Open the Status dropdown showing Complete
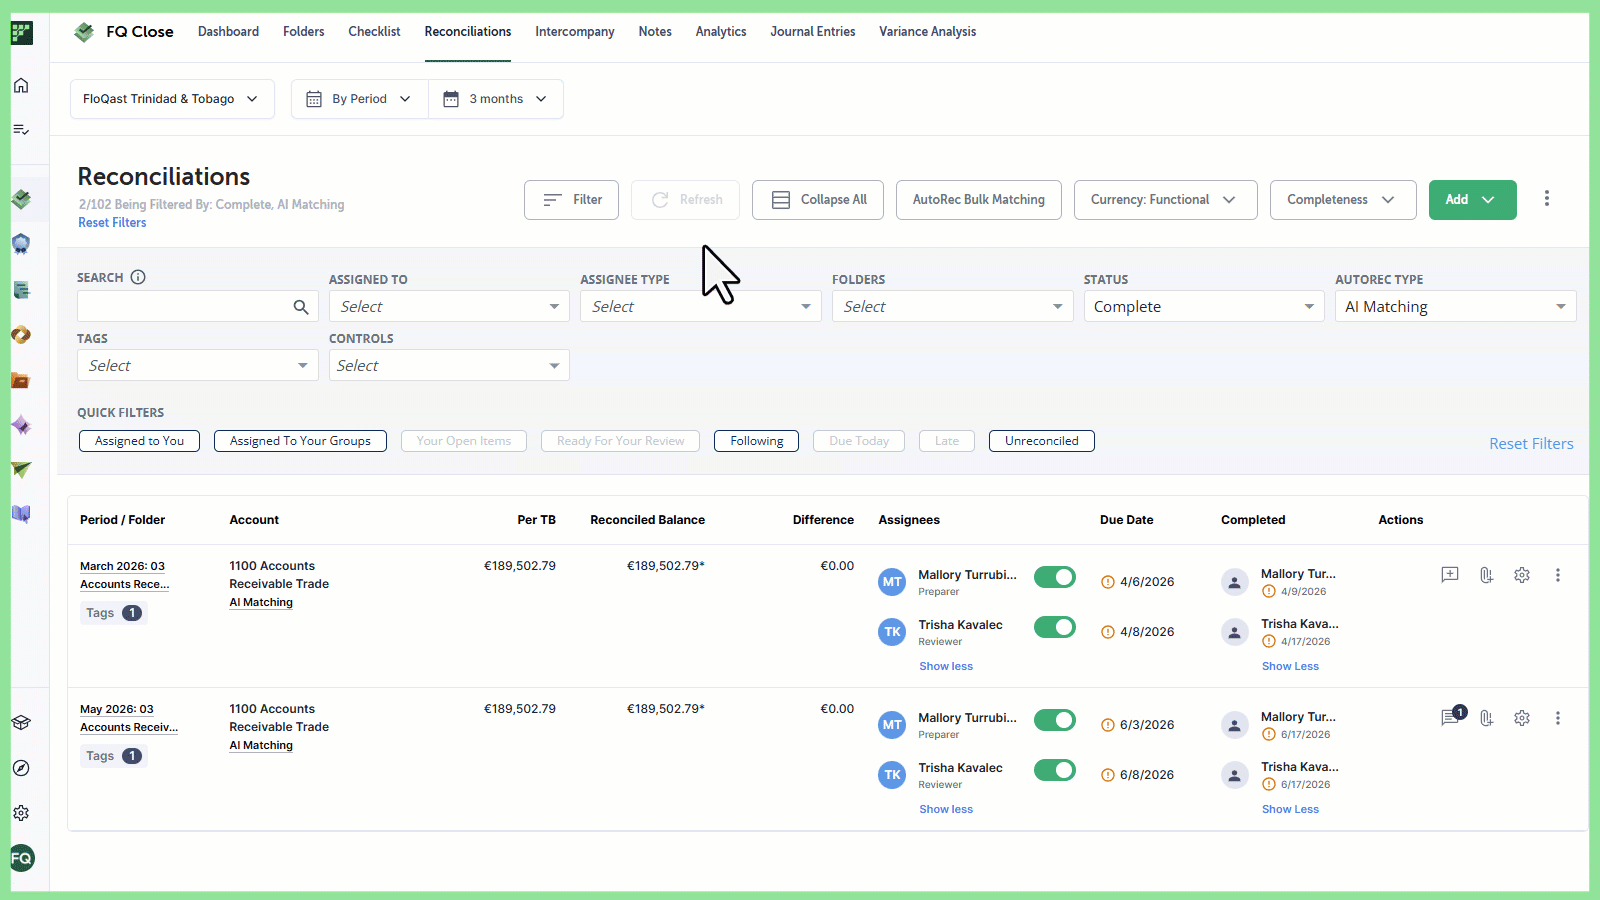The width and height of the screenshot is (1600, 900). [1204, 306]
